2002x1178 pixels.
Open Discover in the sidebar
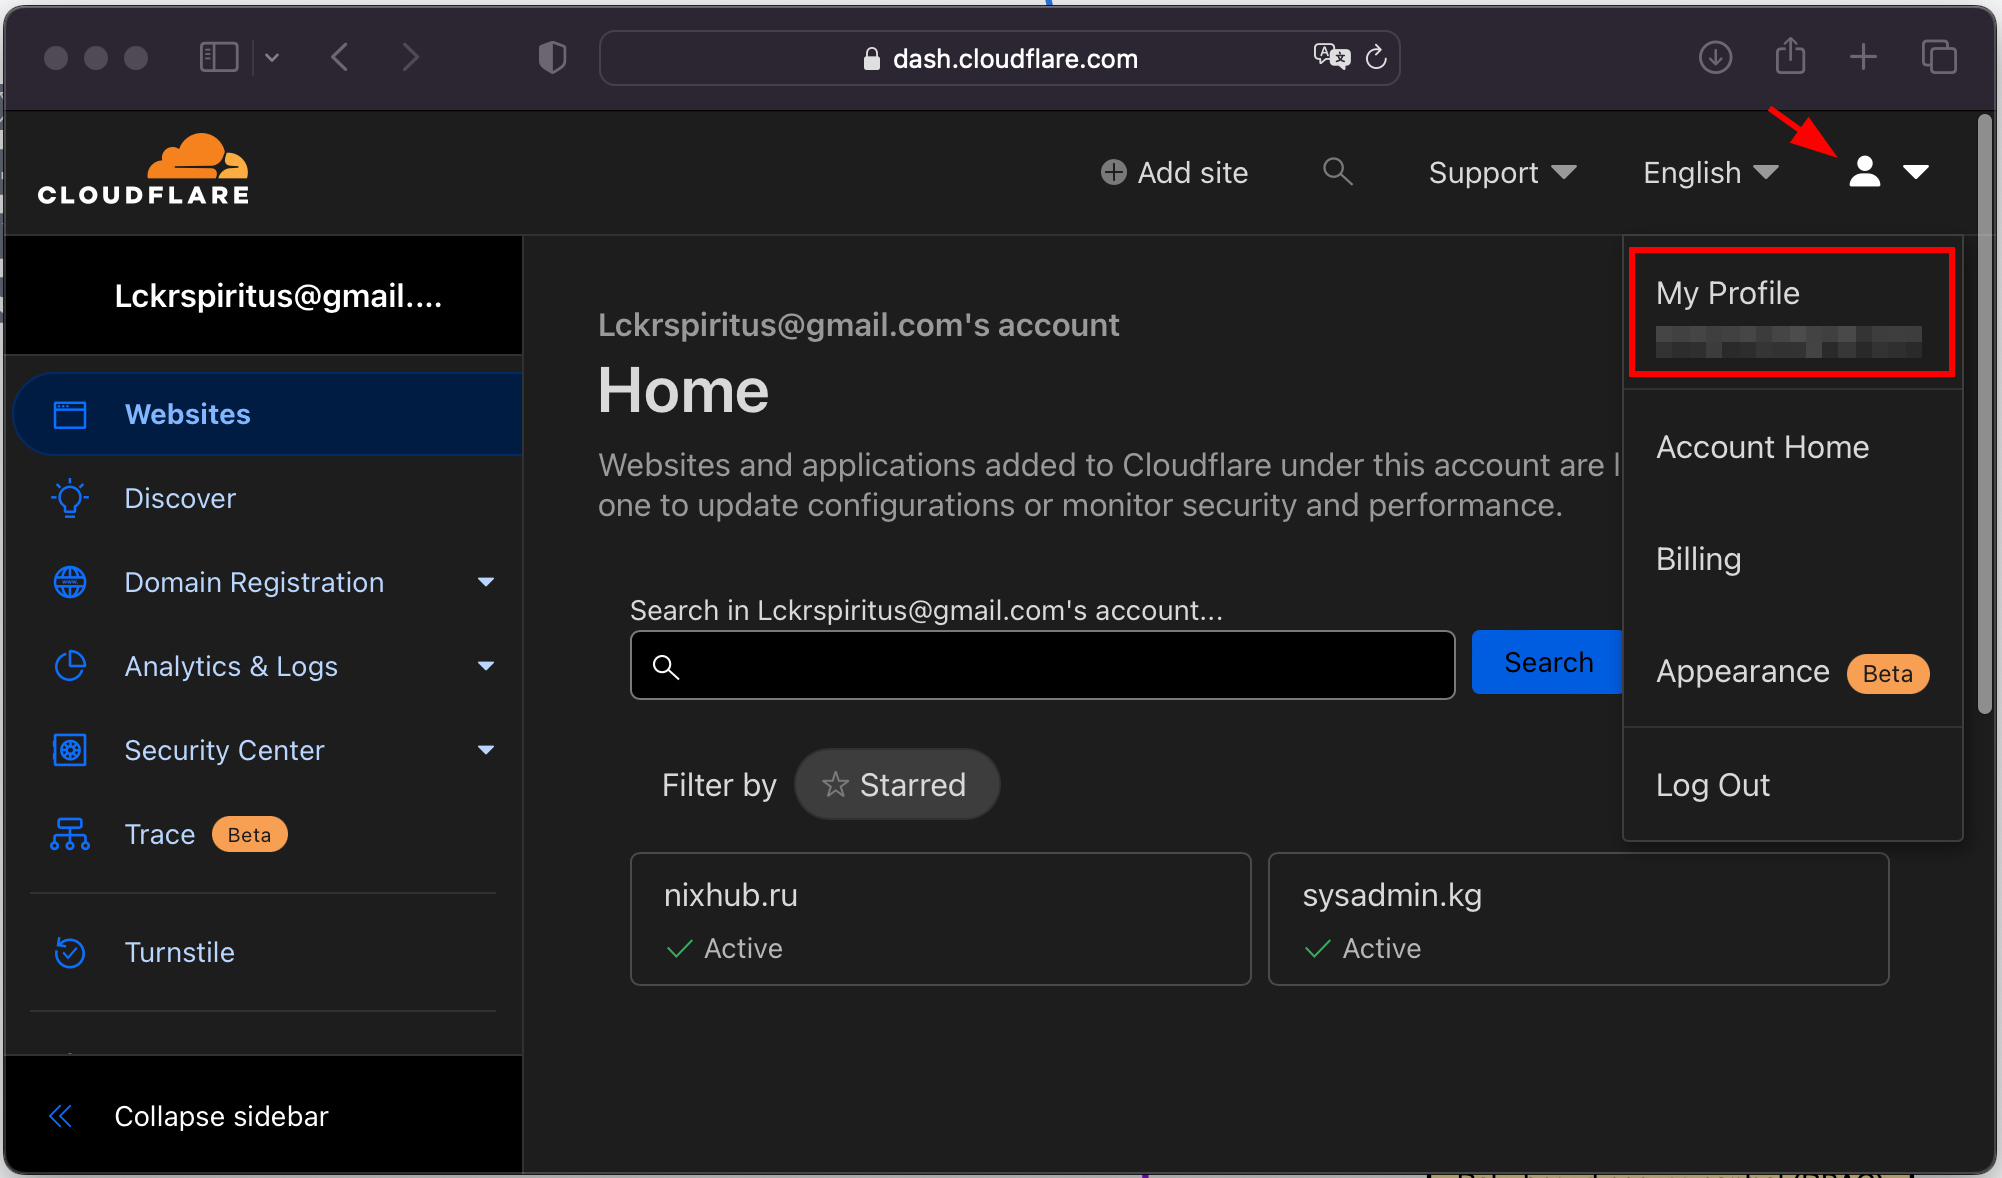click(x=180, y=498)
